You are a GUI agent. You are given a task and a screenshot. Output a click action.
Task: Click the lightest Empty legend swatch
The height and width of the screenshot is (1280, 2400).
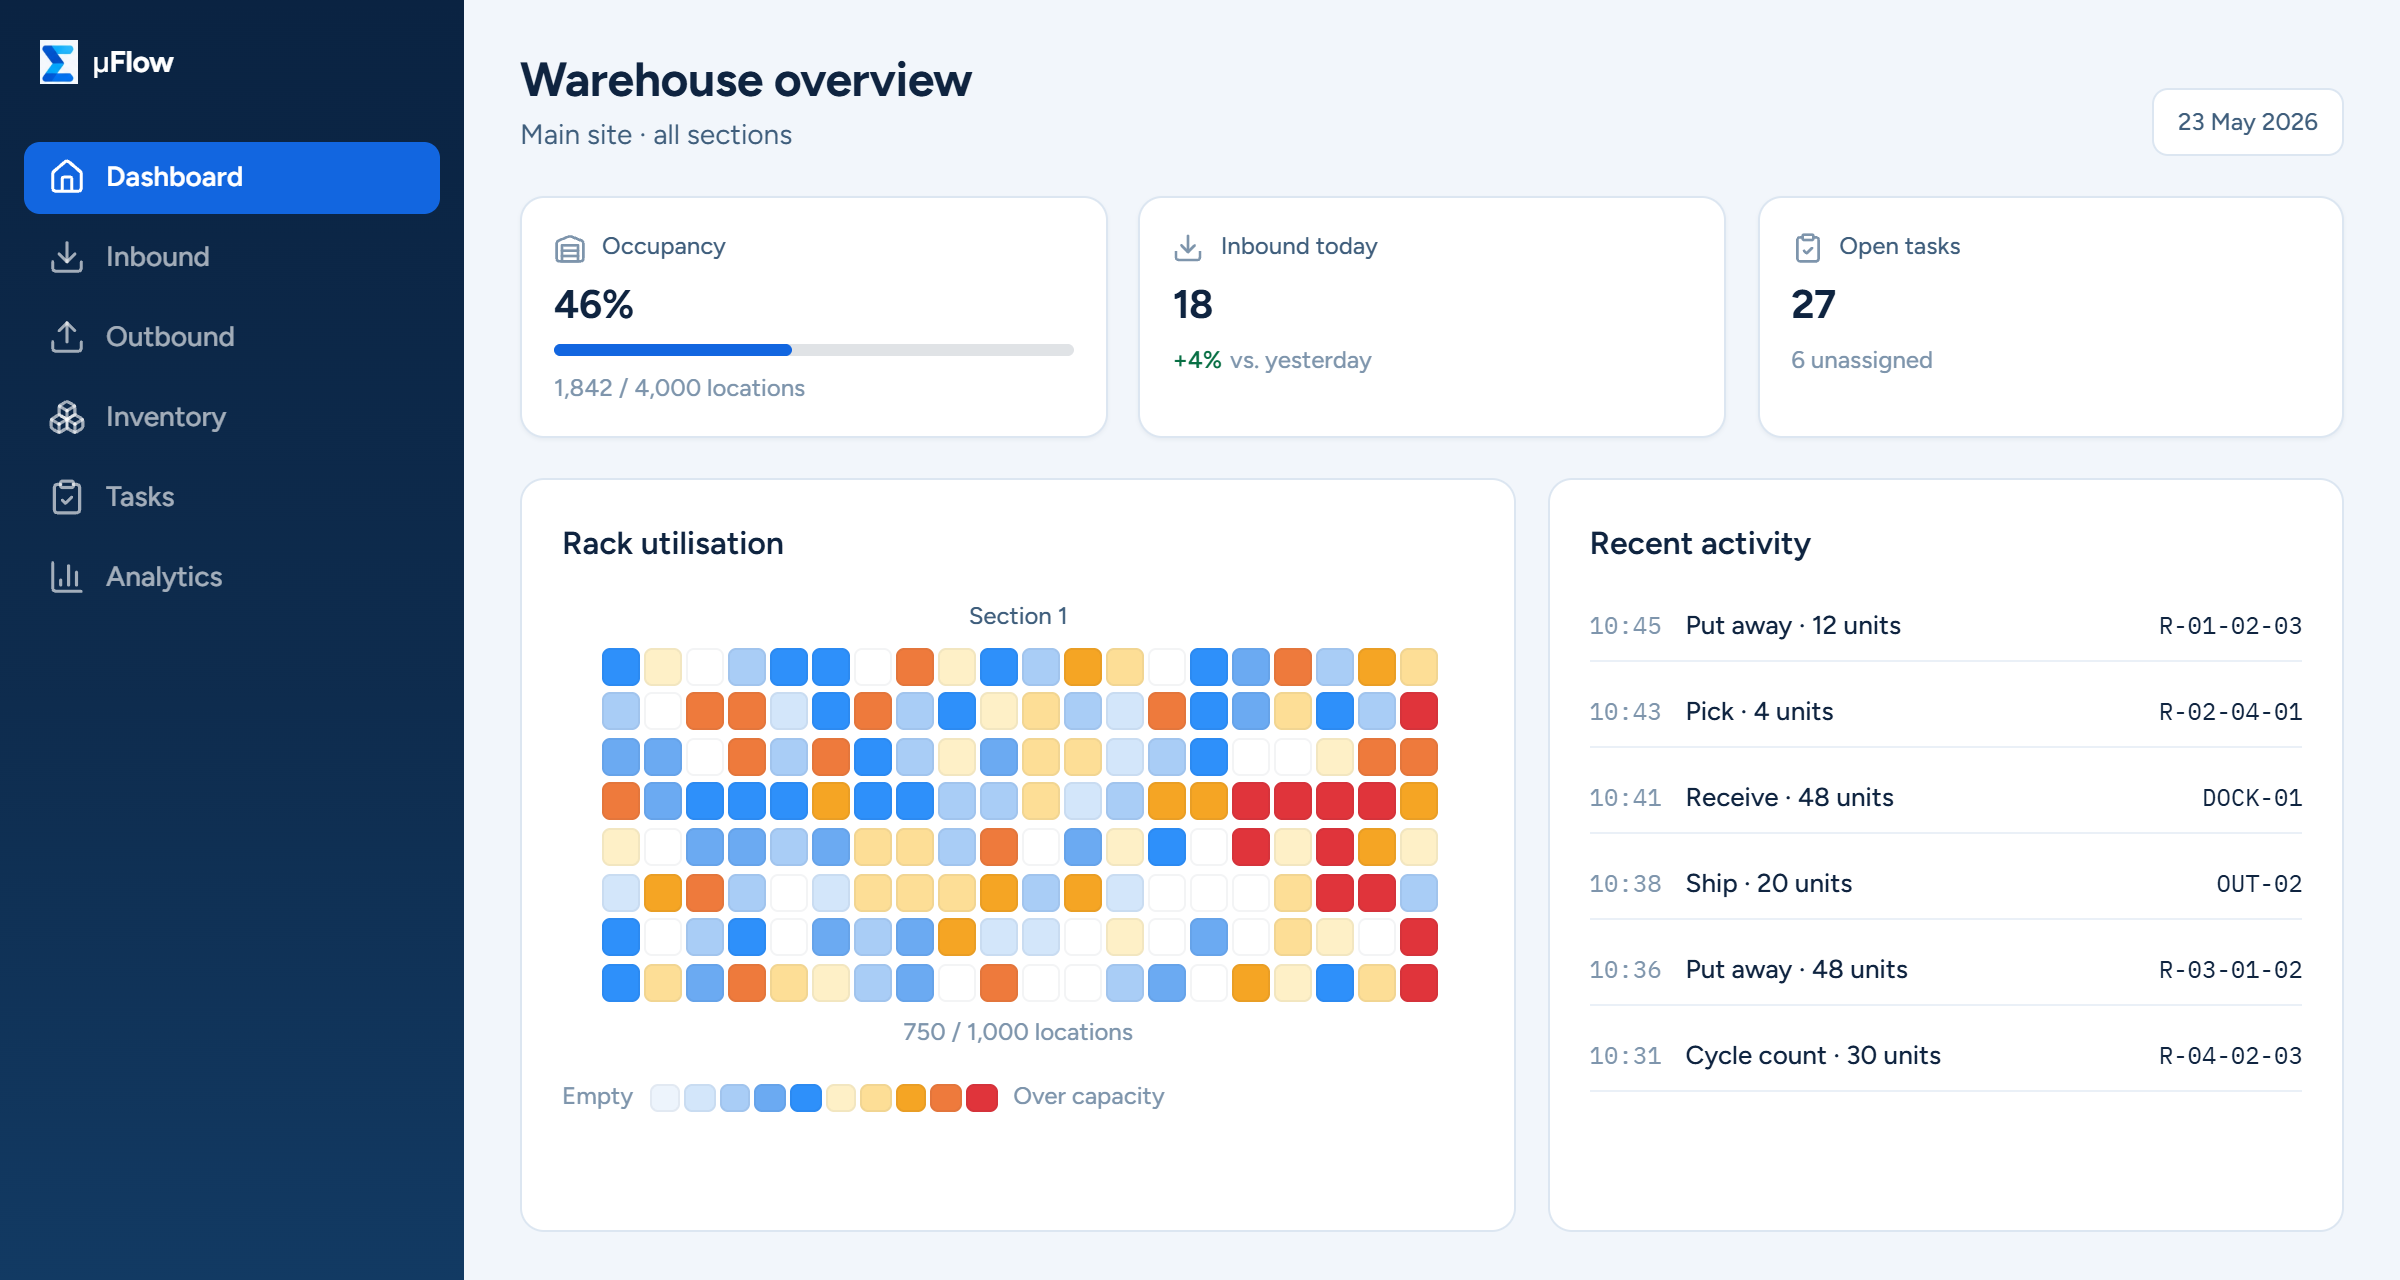point(665,1097)
